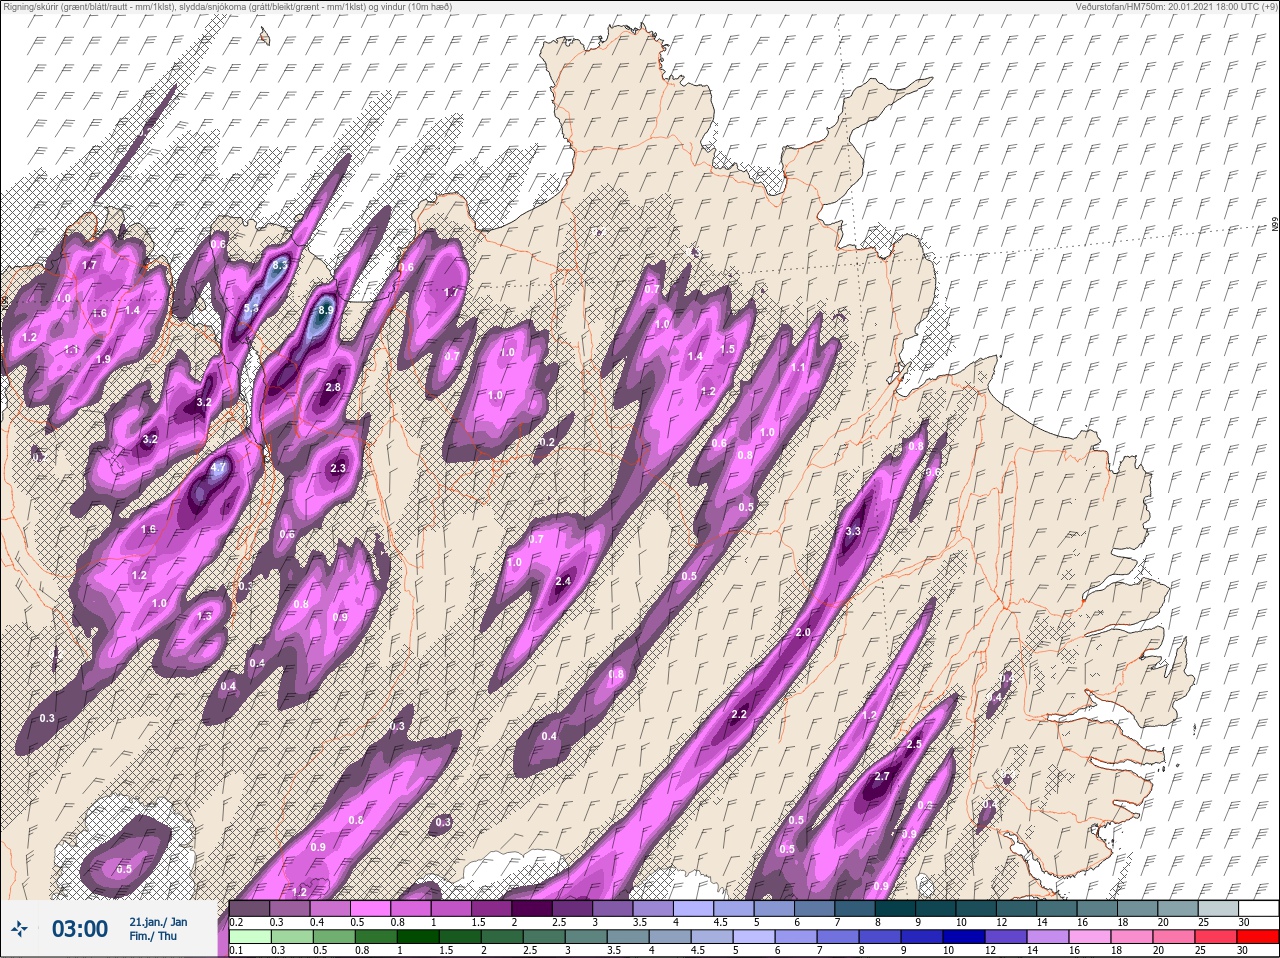Select the white swatch ending the upper legend row
The height and width of the screenshot is (958, 1280).
[x=1257, y=908]
